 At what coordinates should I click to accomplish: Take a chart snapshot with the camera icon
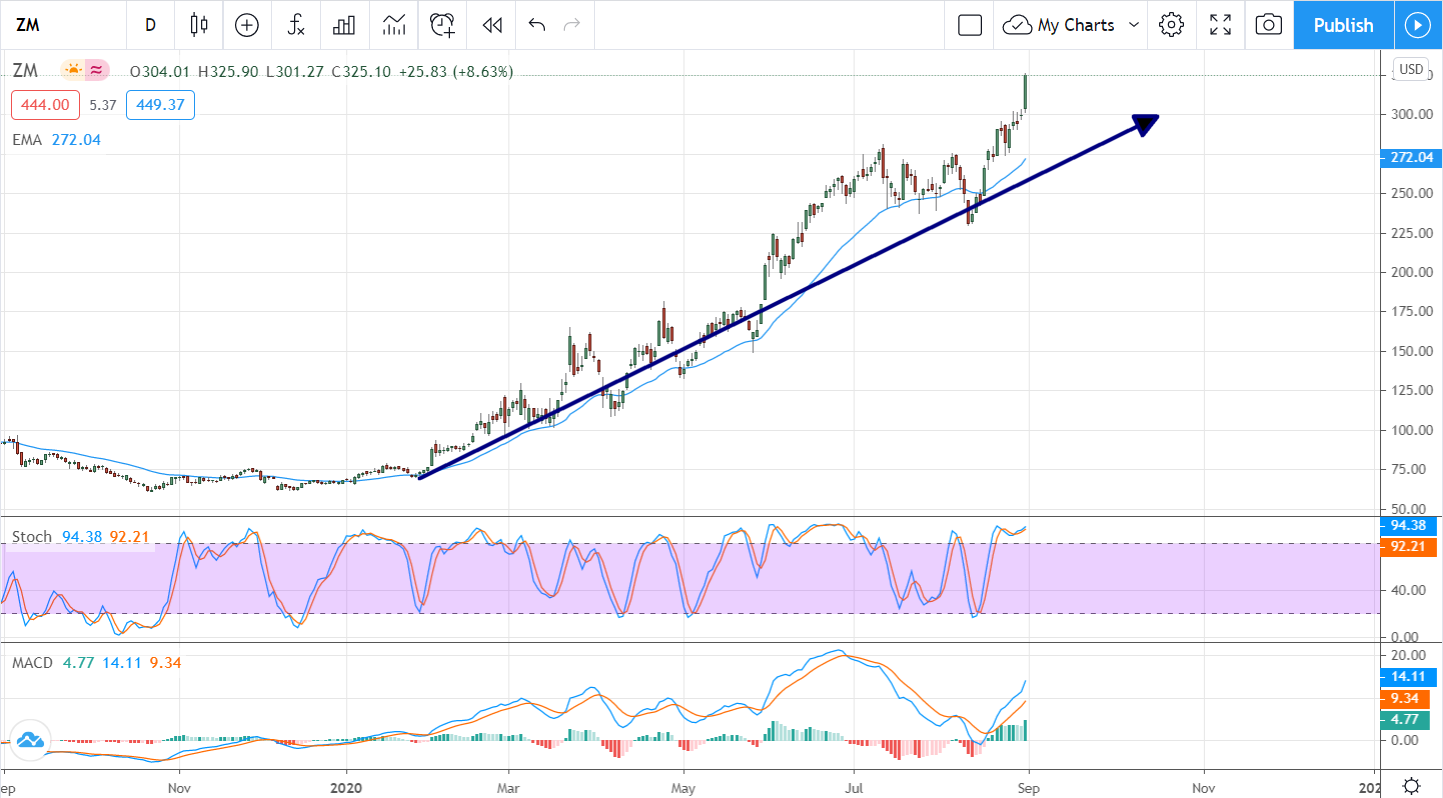(1268, 25)
